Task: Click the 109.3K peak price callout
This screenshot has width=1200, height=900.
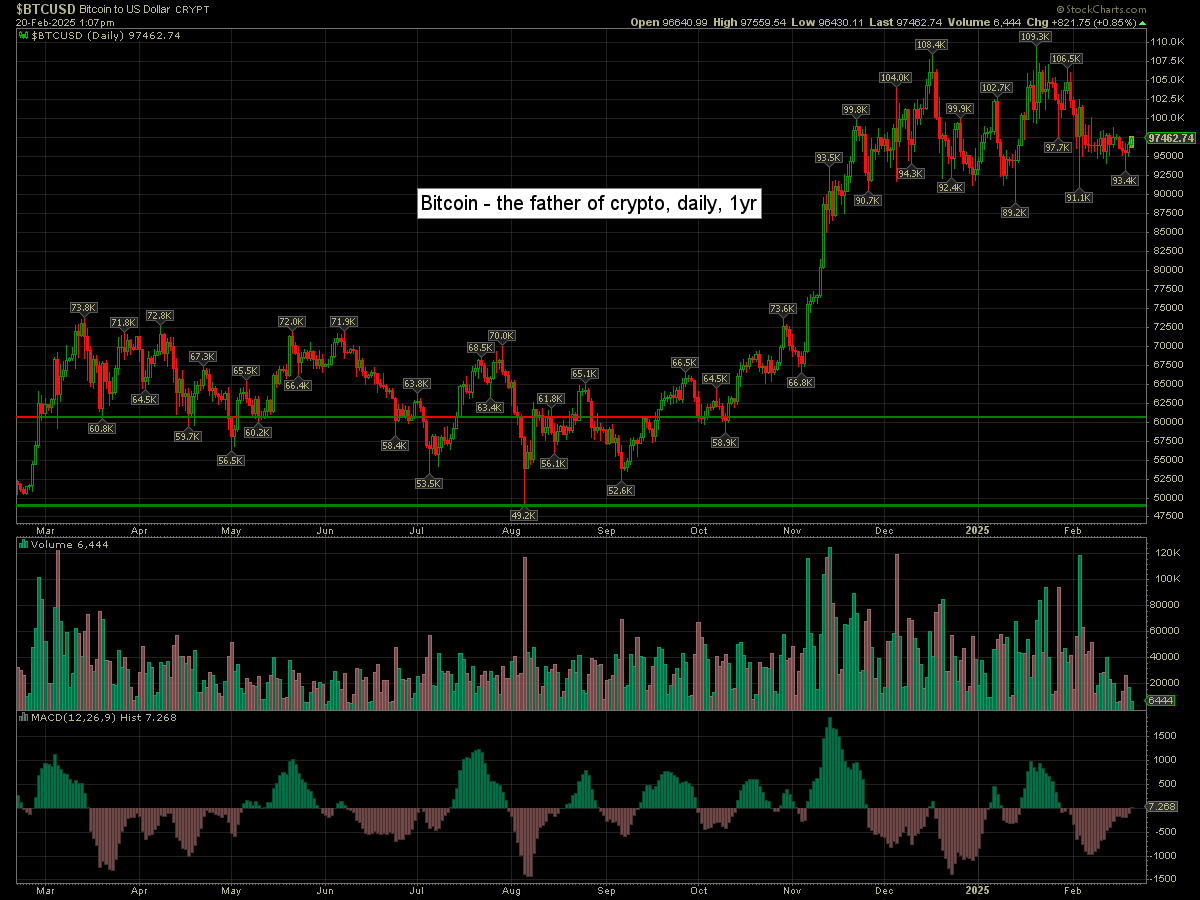Action: pos(1035,37)
